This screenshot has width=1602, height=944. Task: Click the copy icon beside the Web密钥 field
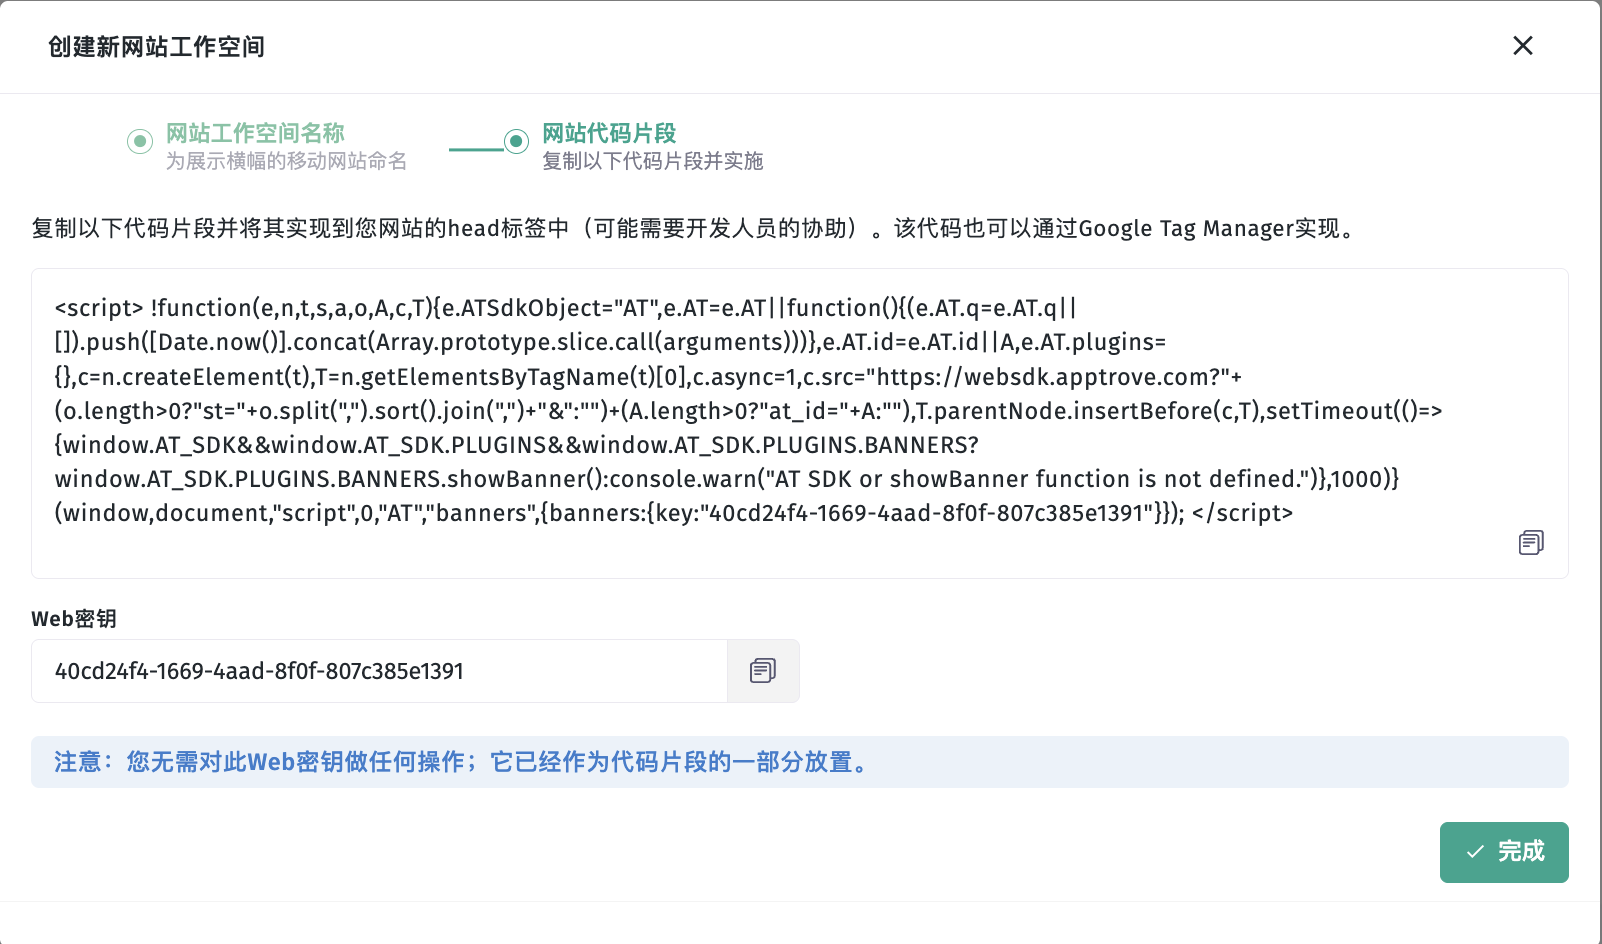click(763, 671)
